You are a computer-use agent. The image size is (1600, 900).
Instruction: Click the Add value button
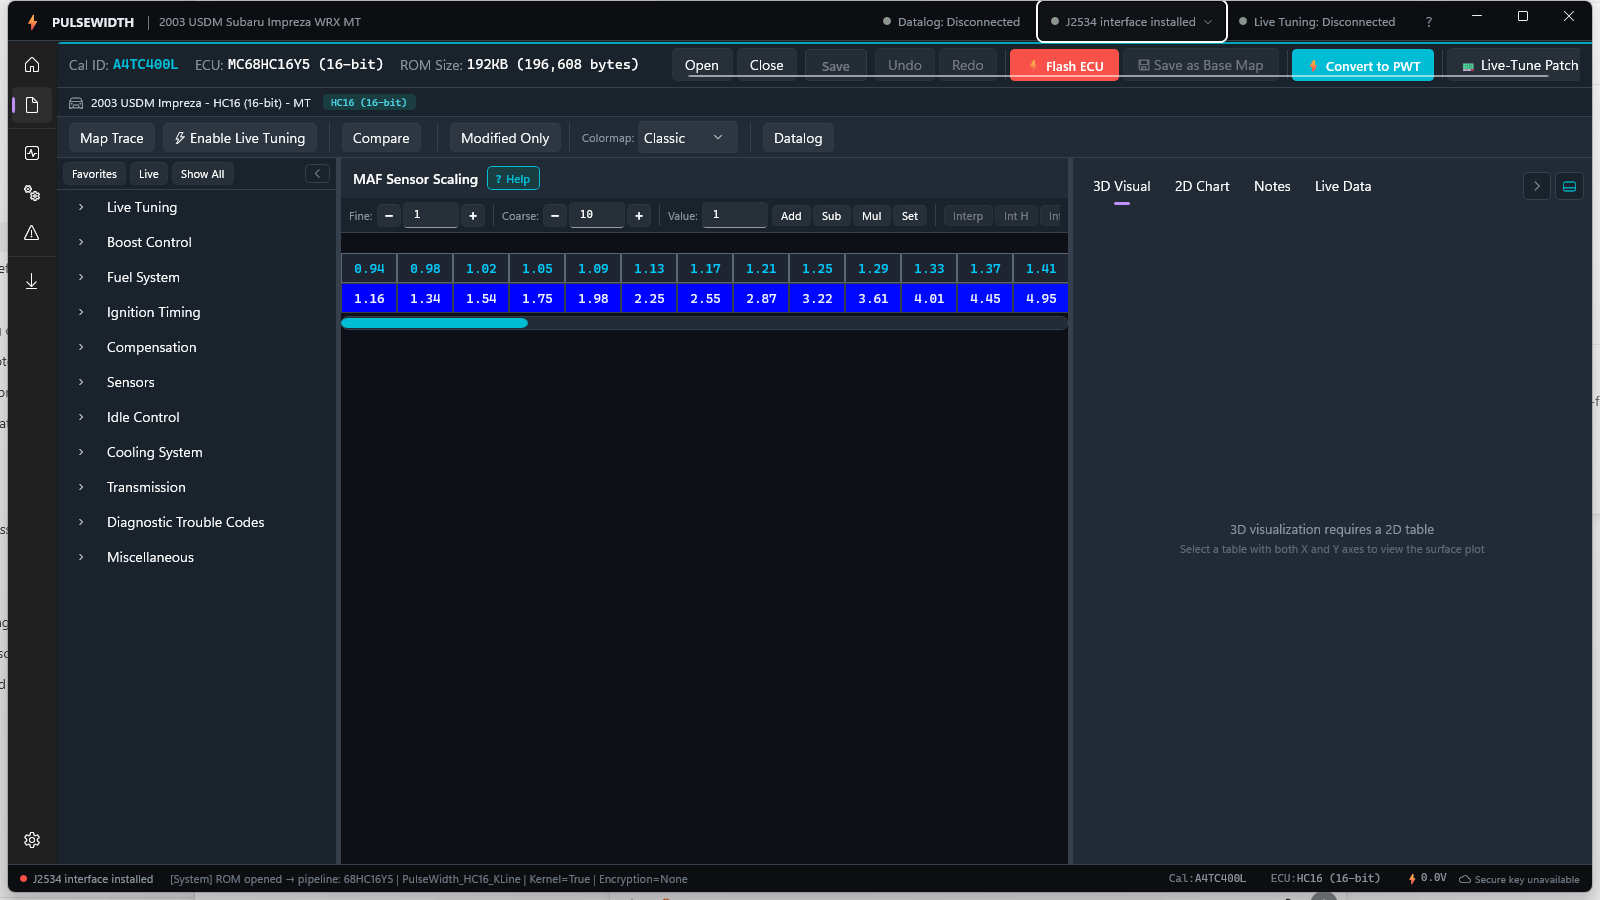pyautogui.click(x=791, y=216)
